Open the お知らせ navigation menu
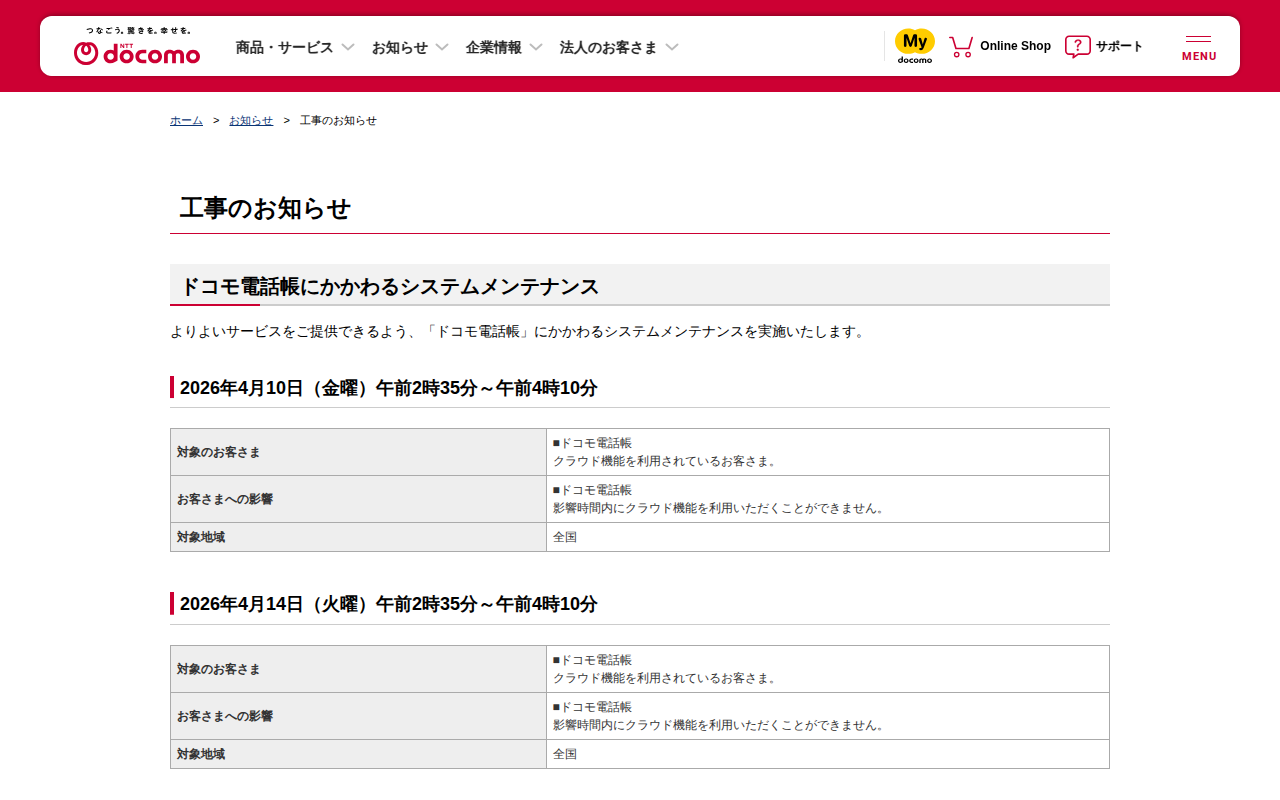 pos(400,47)
